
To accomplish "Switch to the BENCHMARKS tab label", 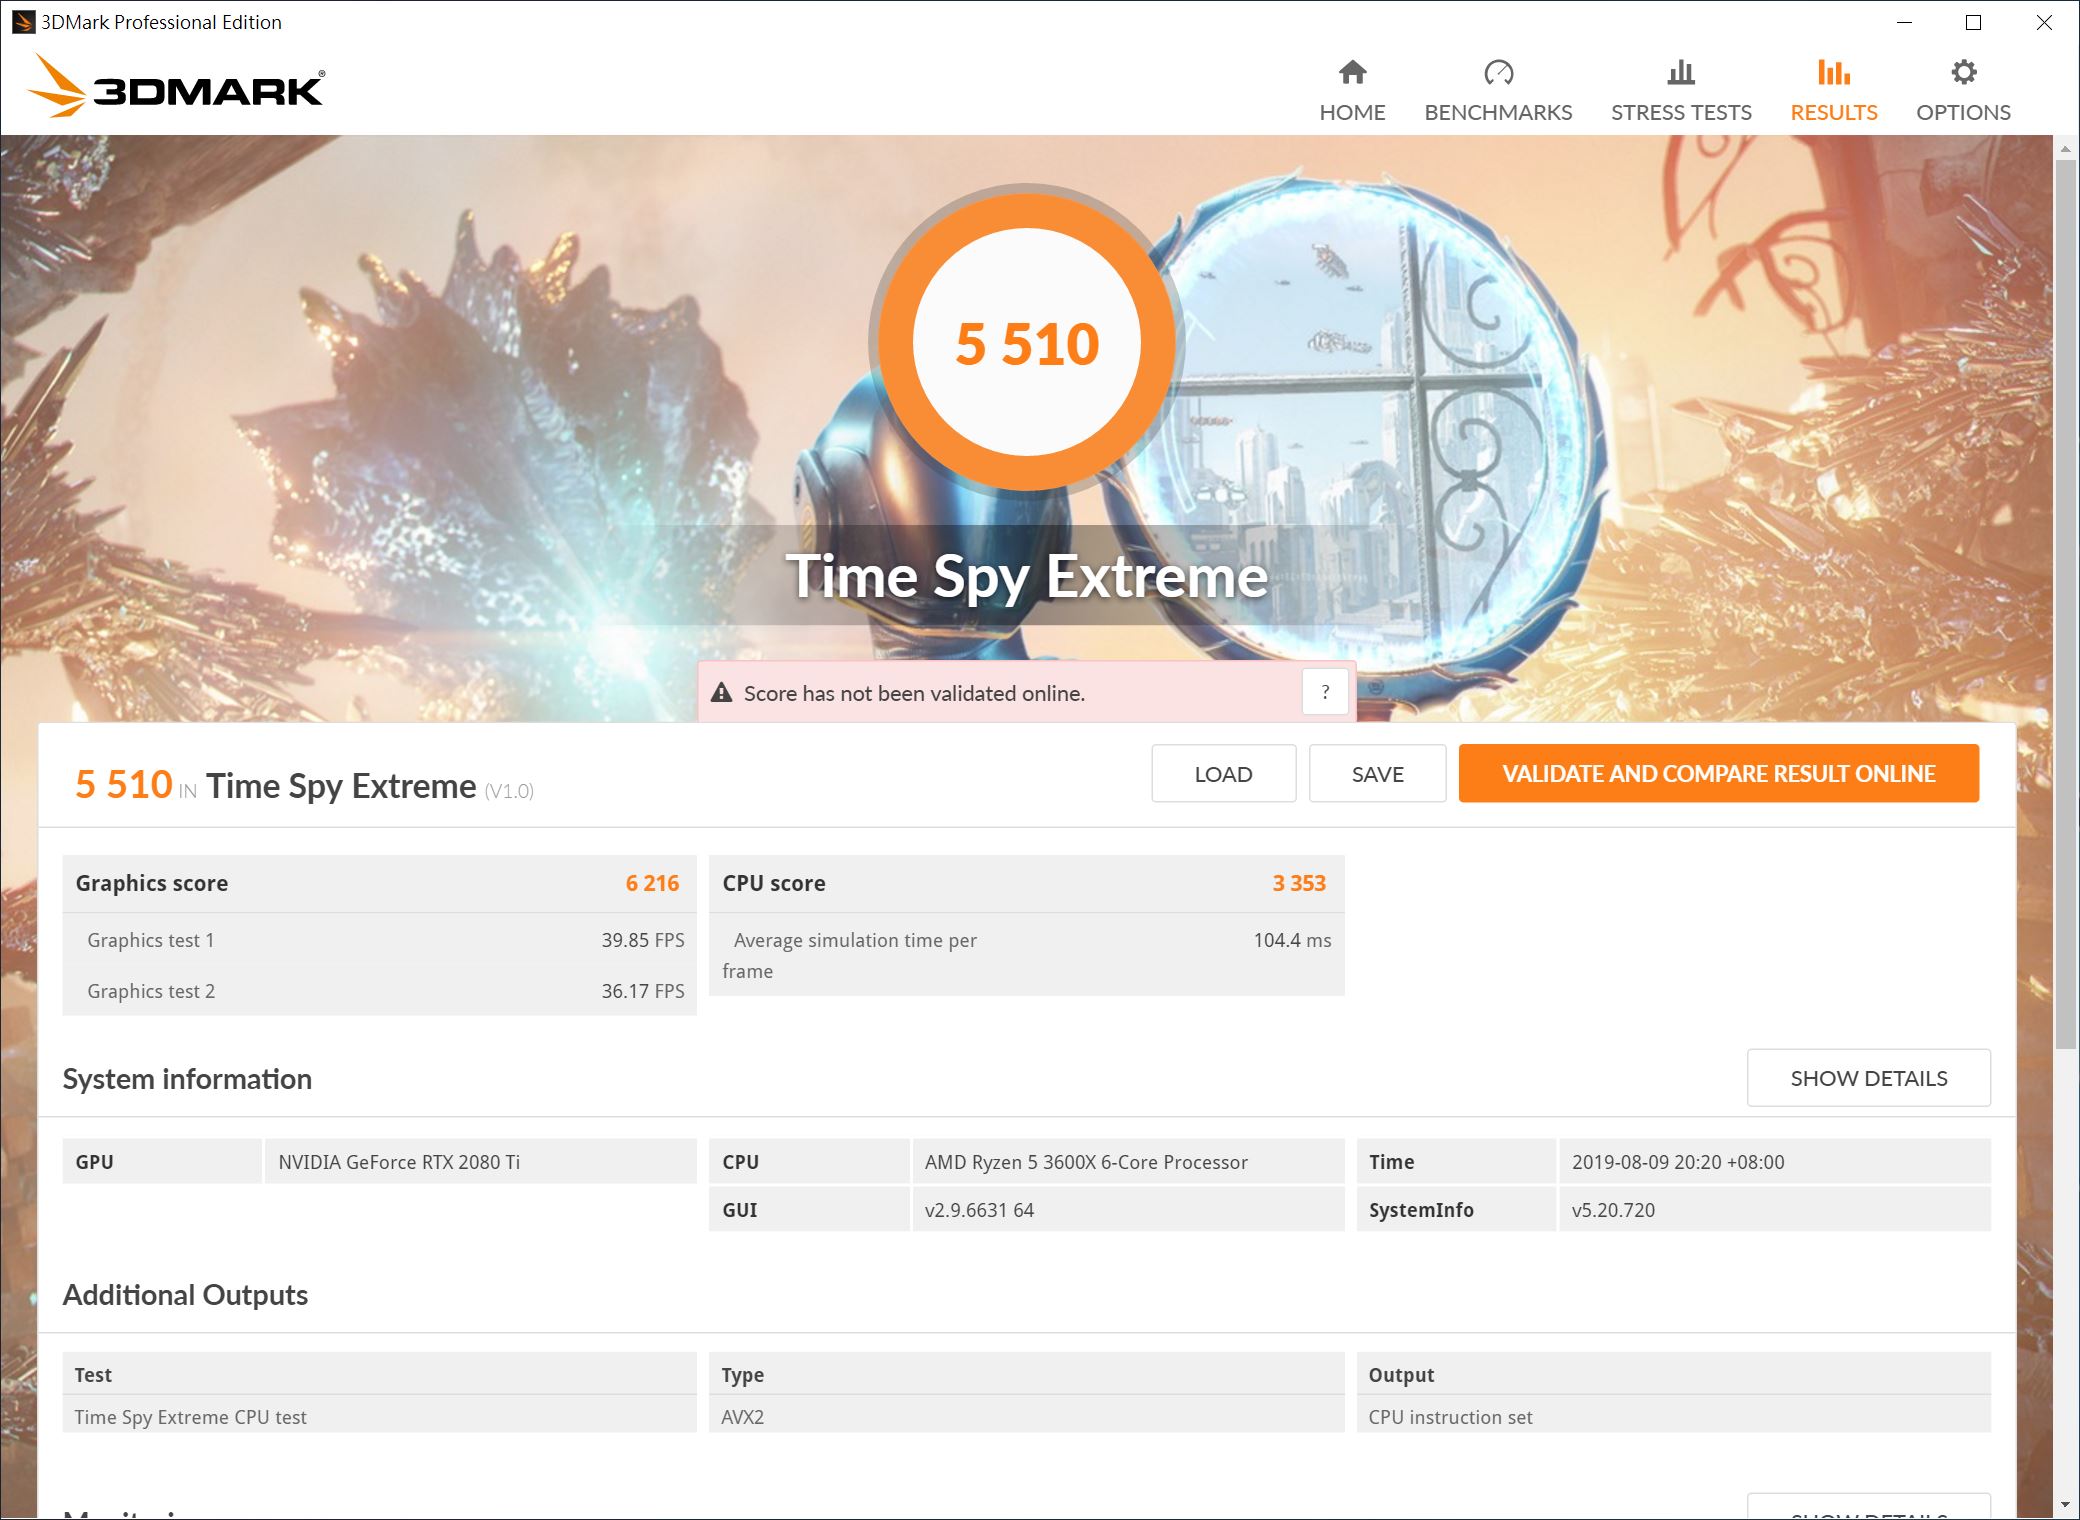I will point(1498,112).
